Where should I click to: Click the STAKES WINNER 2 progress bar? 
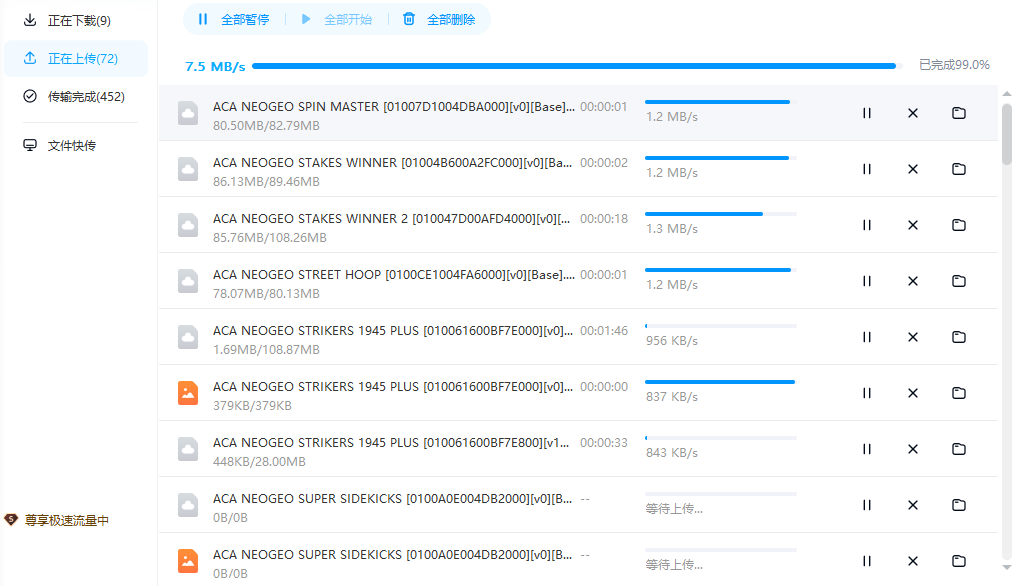tap(721, 214)
